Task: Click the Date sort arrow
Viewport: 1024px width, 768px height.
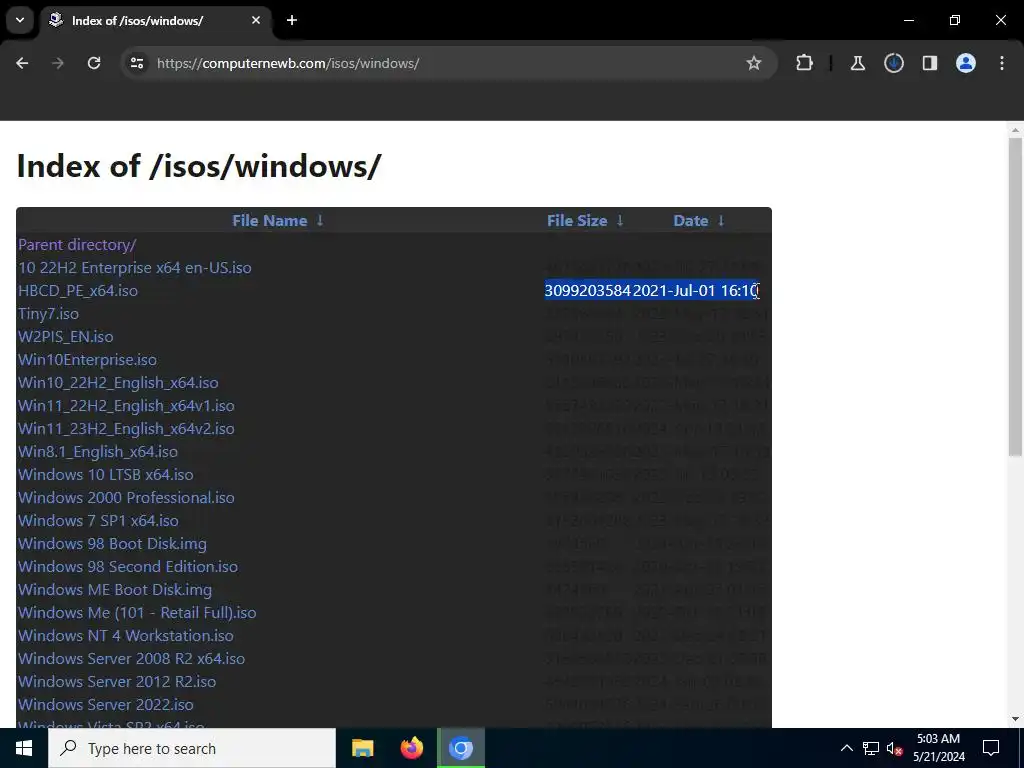Action: [x=721, y=221]
